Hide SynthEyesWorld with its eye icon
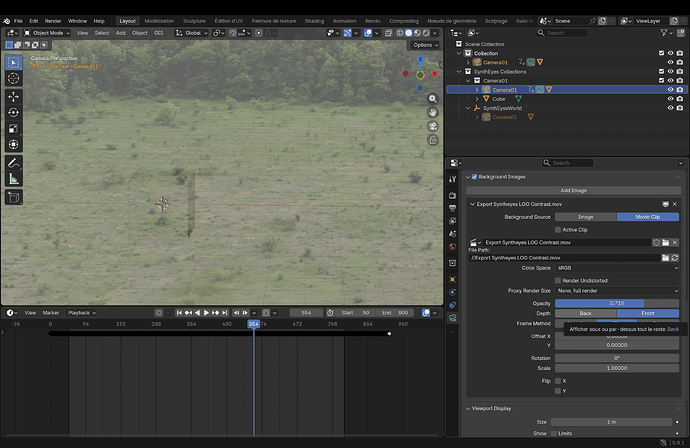 pyautogui.click(x=670, y=108)
